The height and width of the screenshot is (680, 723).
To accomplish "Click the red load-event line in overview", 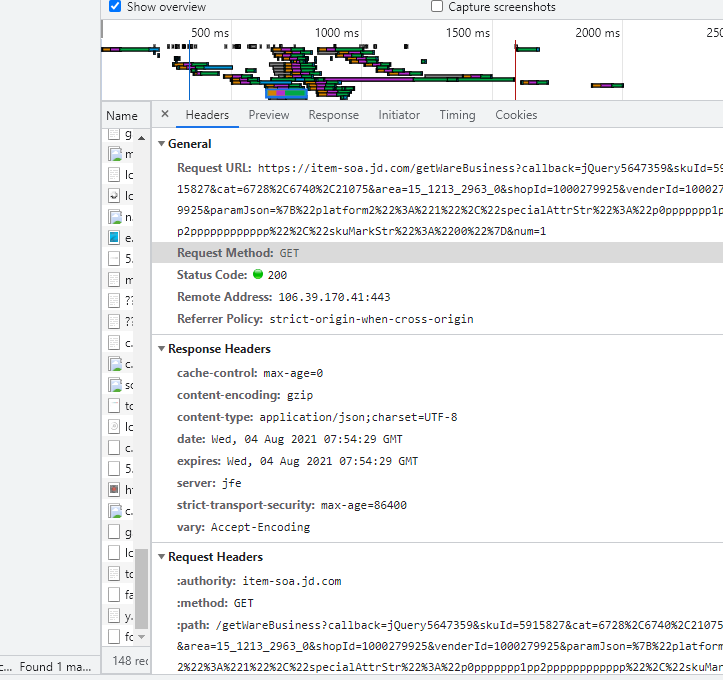I will click(515, 70).
